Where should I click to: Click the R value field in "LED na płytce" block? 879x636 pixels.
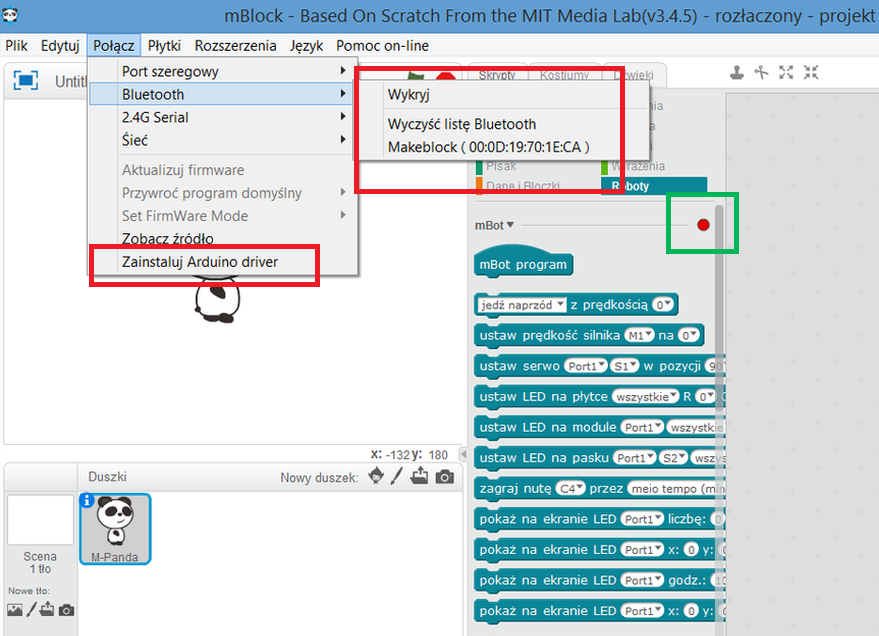click(705, 397)
